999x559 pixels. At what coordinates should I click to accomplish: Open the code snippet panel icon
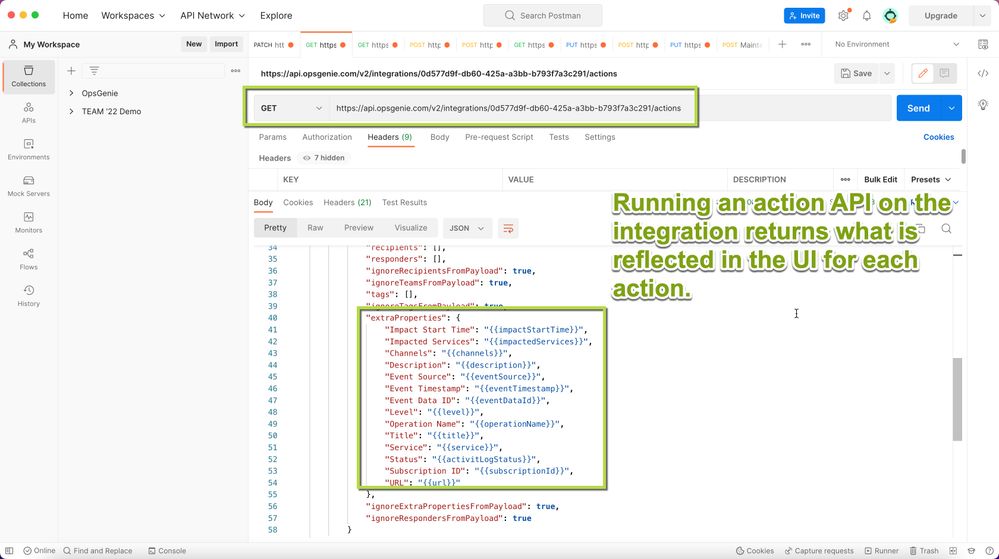click(983, 73)
